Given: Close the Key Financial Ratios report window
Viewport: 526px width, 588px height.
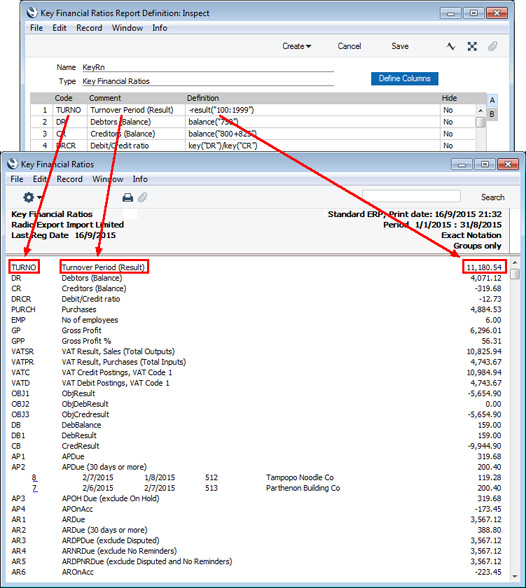Looking at the screenshot, I should tap(508, 164).
